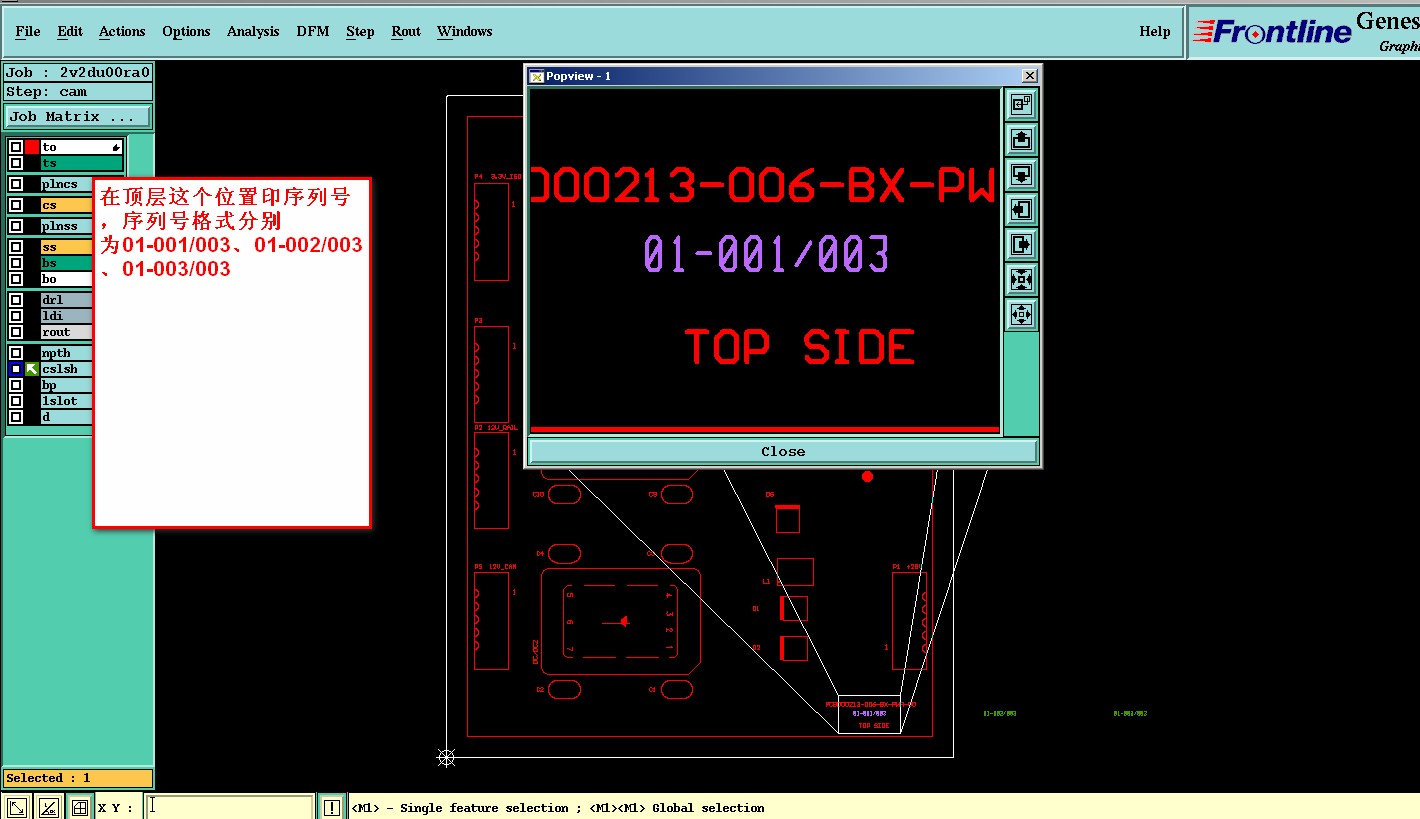Toggle display checkbox for layer drl
This screenshot has height=819, width=1420.
click(16, 300)
